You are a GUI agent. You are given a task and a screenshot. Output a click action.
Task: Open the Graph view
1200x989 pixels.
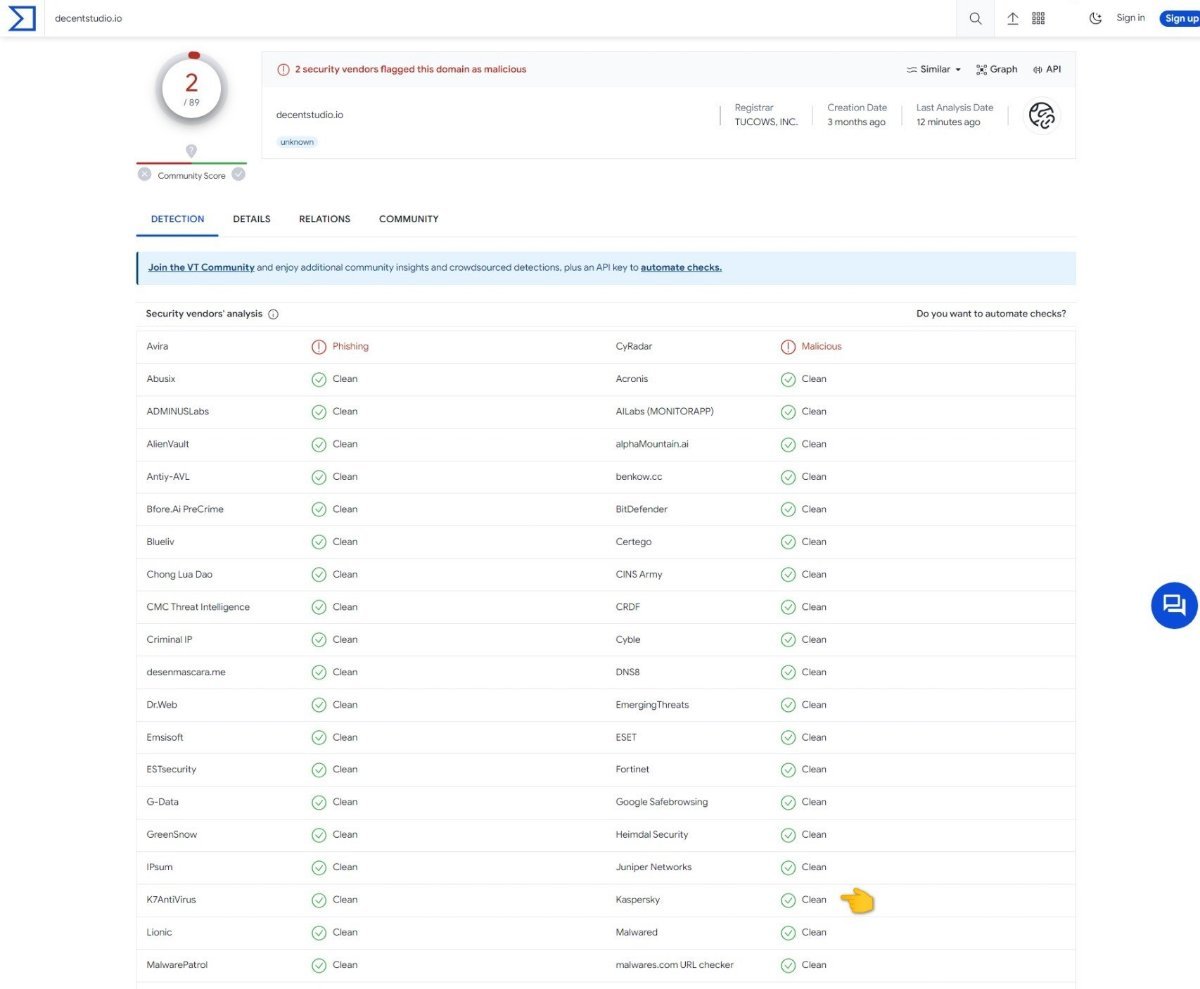[x=997, y=69]
